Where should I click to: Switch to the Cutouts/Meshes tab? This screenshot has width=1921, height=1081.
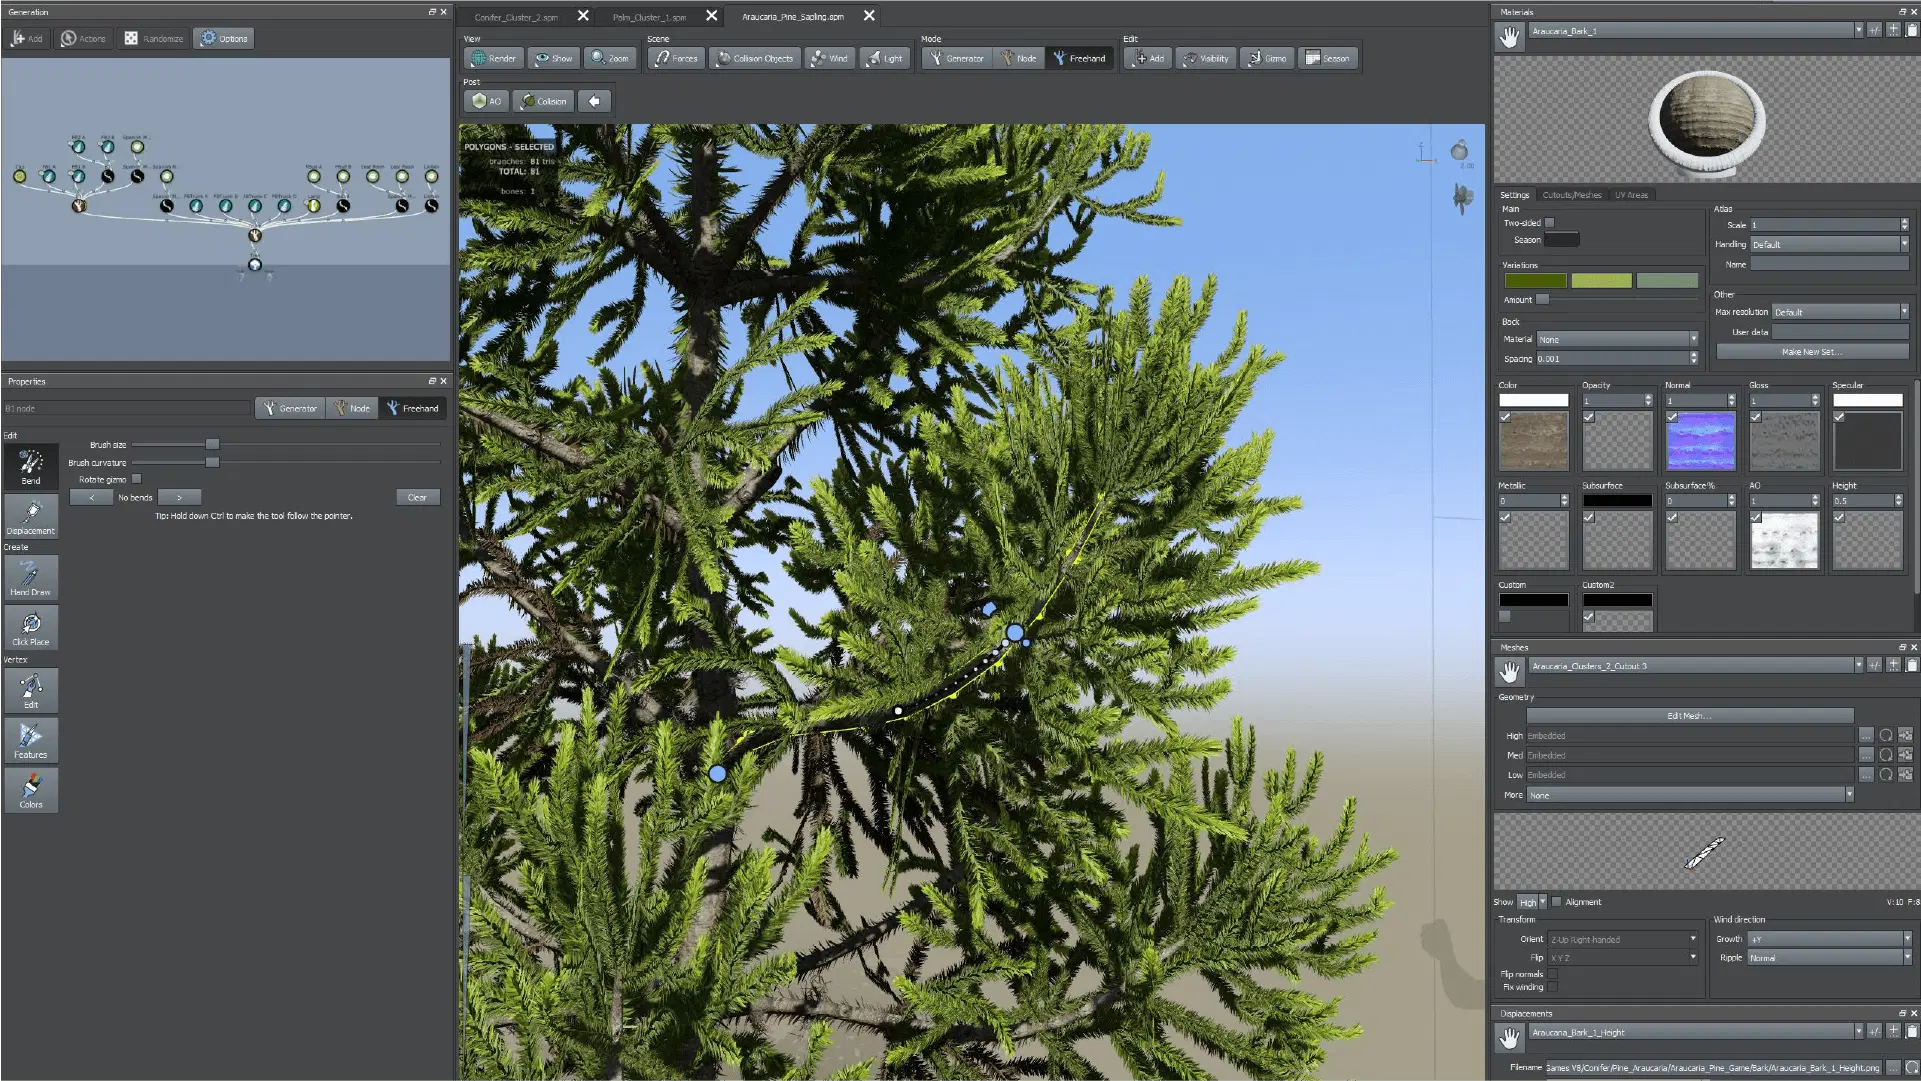tap(1572, 195)
